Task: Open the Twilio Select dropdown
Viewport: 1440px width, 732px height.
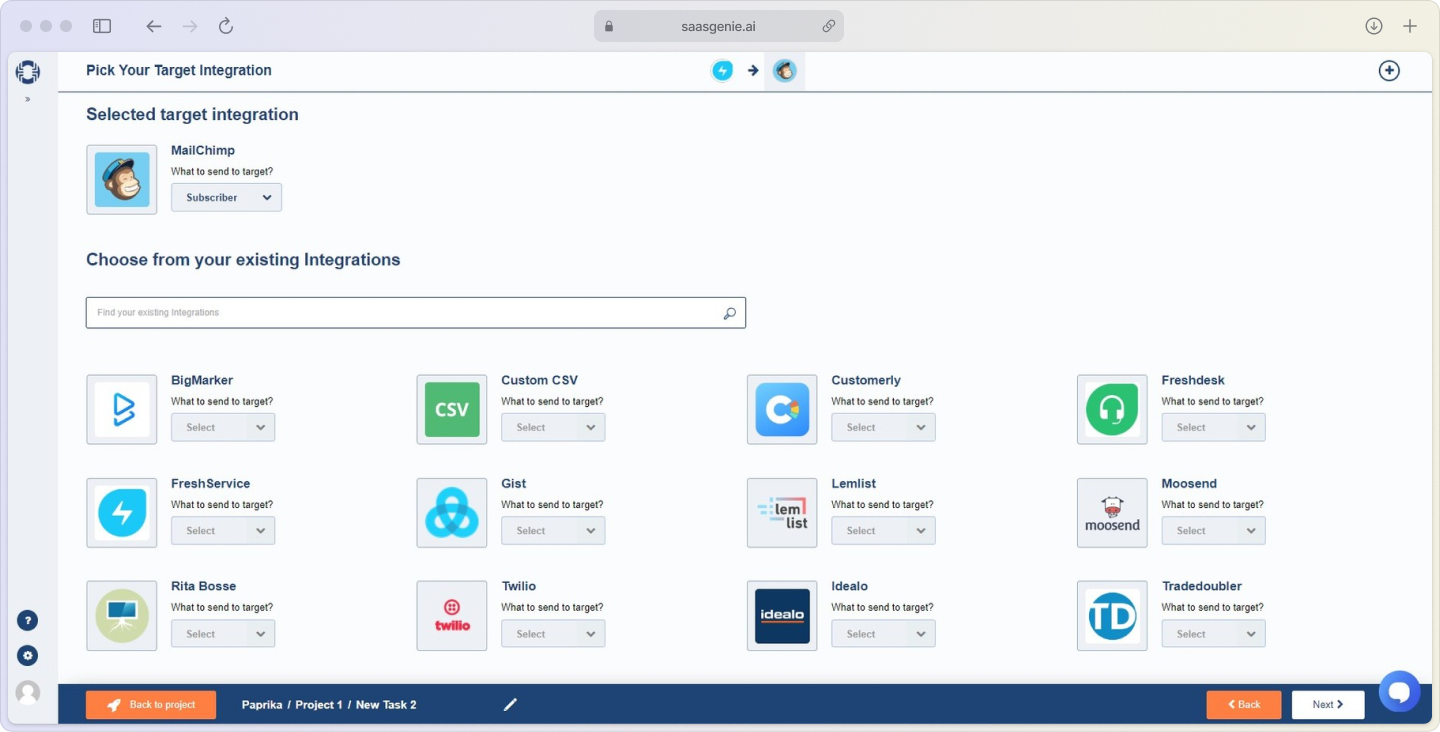Action: tap(553, 634)
